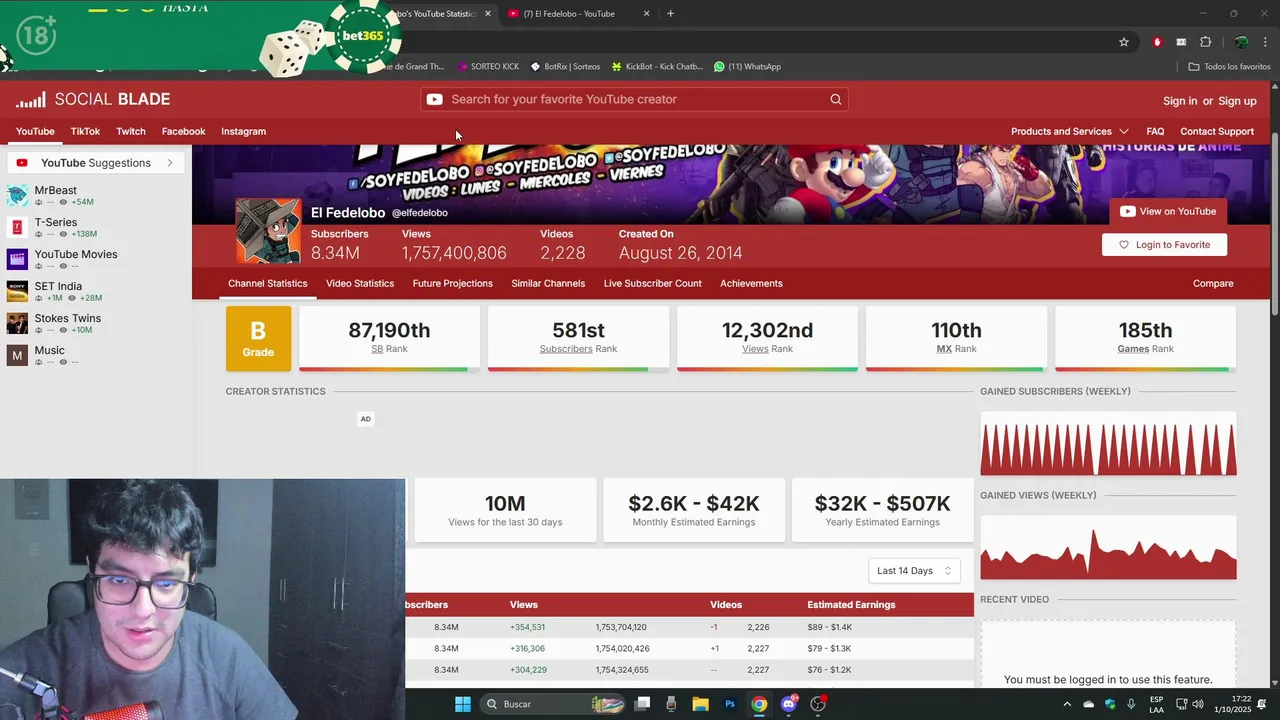Switch to the Future Projections tab
This screenshot has height=720, width=1280.
click(x=452, y=283)
